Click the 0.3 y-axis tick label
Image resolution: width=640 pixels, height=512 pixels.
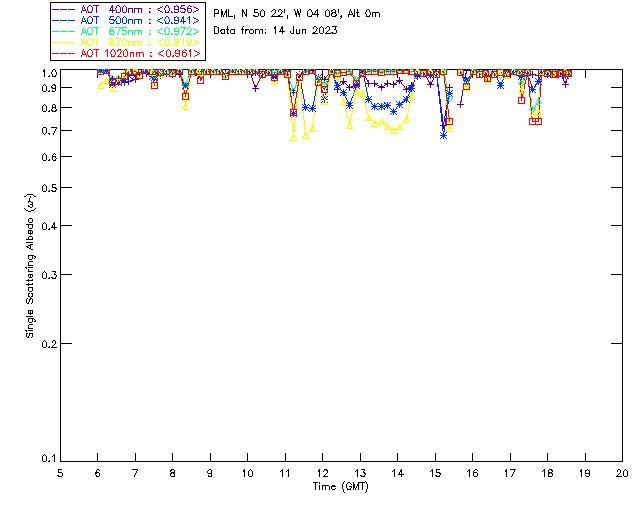(49, 275)
